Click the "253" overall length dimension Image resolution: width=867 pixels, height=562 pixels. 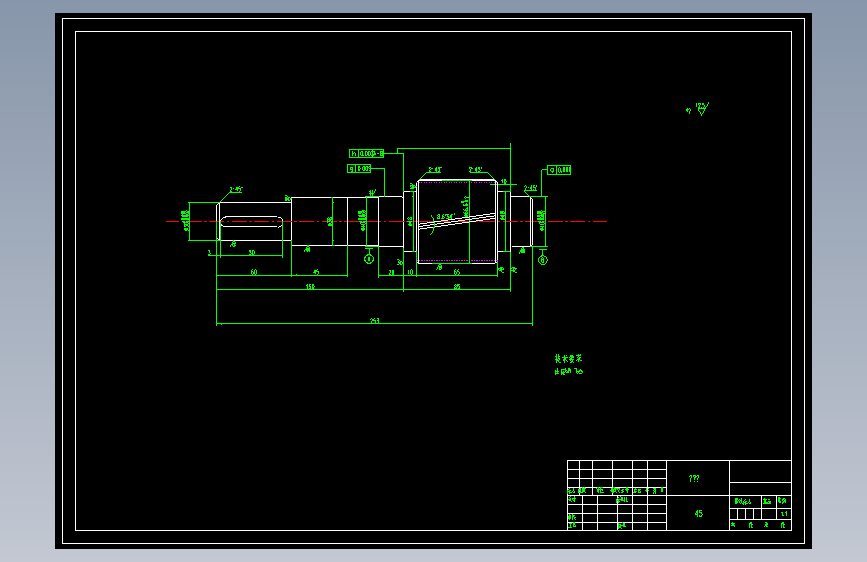click(x=374, y=321)
